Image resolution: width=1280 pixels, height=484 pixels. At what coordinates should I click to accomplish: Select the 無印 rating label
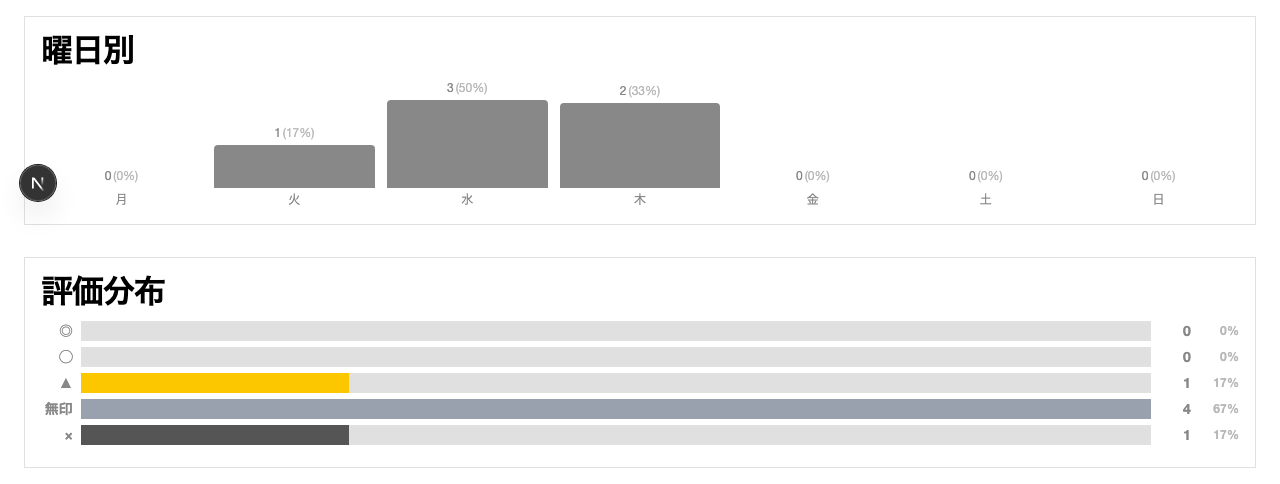point(59,409)
